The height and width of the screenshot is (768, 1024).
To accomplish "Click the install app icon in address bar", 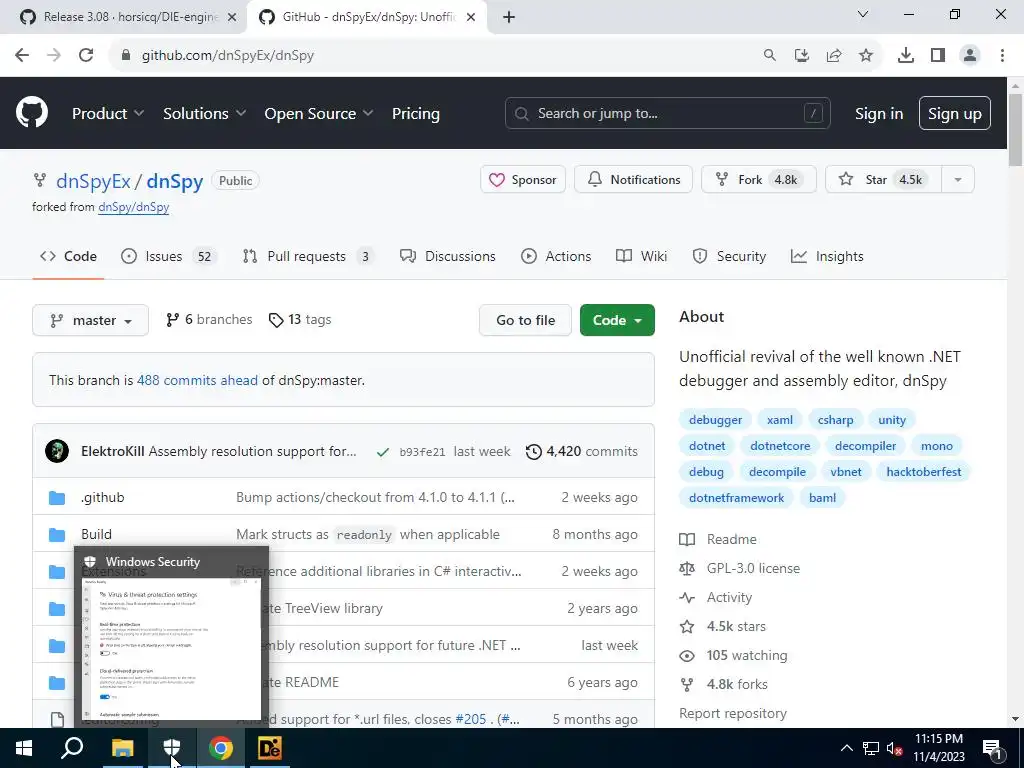I will pos(801,56).
